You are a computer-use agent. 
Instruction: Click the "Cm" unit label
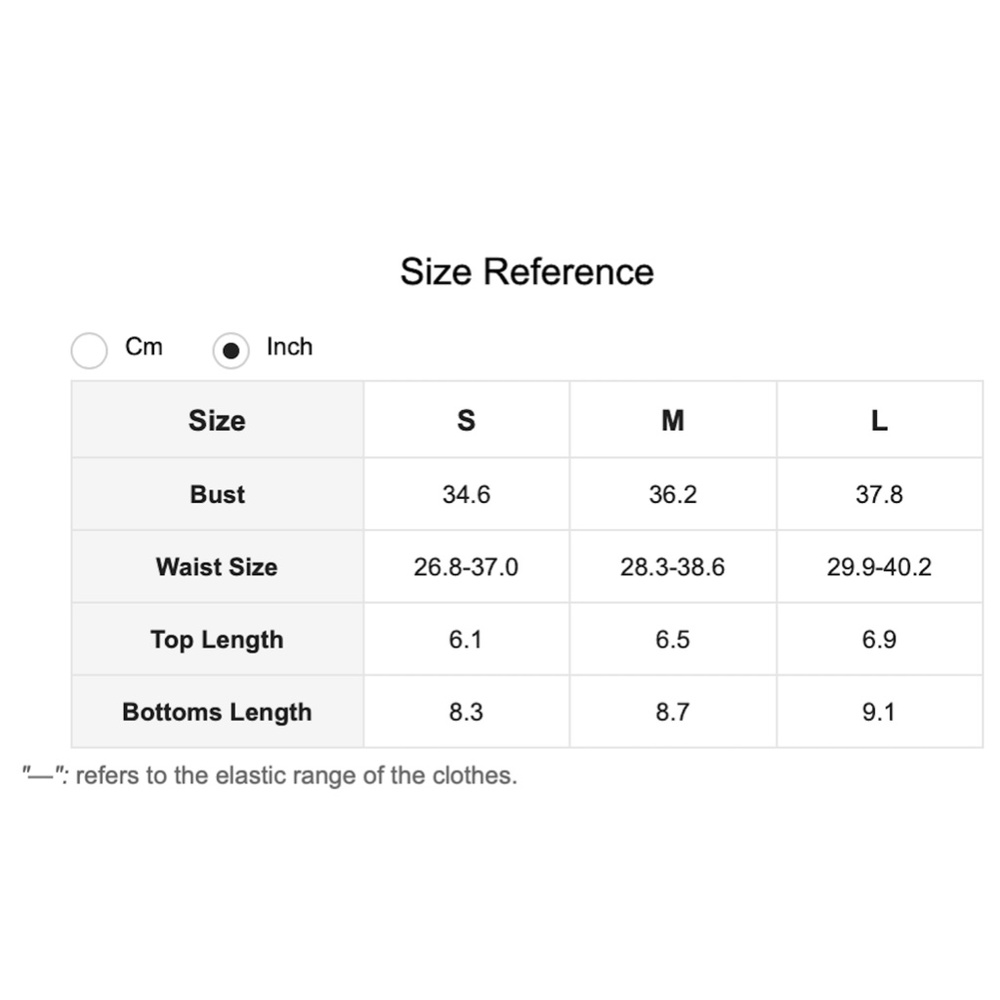[x=144, y=347]
